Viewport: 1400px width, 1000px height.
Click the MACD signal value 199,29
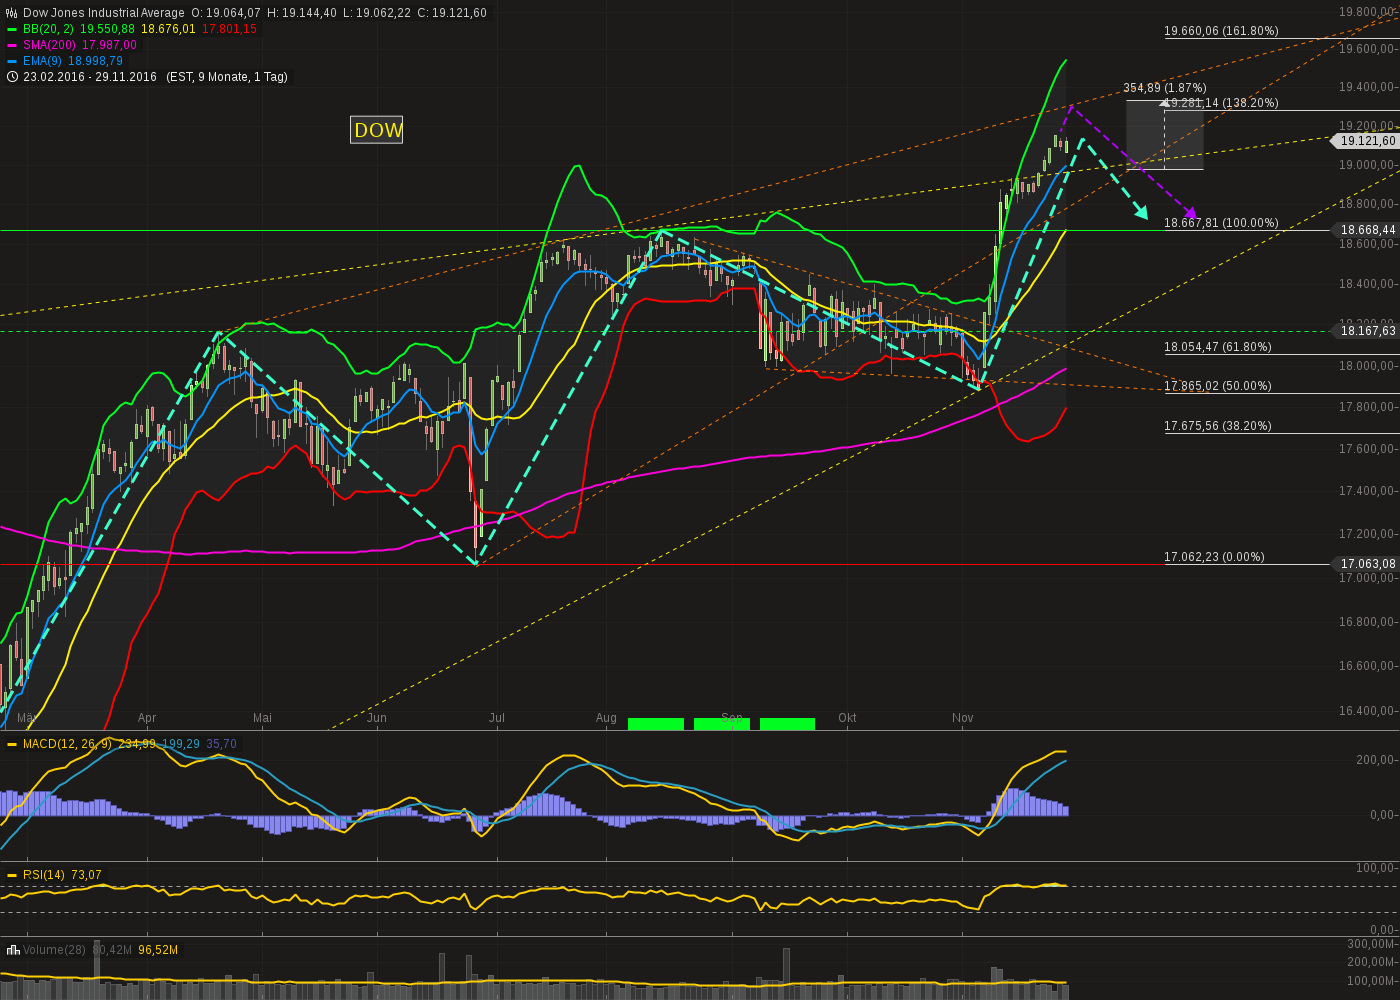[x=181, y=744]
